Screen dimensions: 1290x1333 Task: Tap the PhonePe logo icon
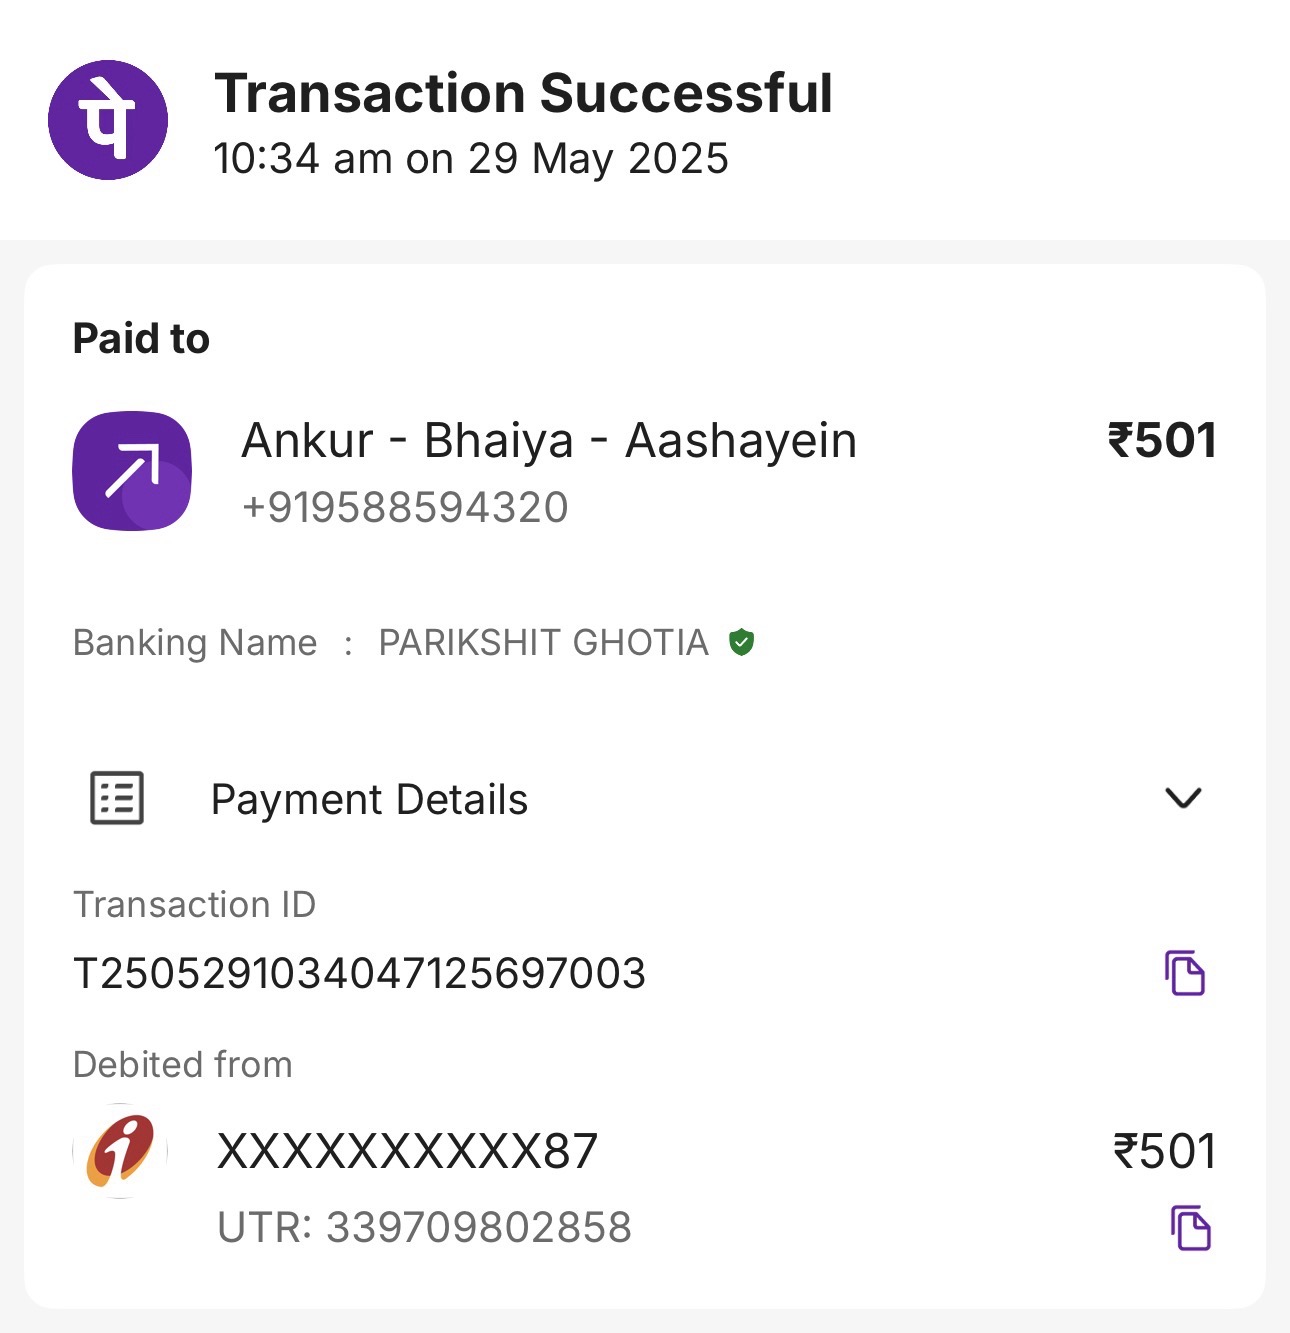coord(108,120)
